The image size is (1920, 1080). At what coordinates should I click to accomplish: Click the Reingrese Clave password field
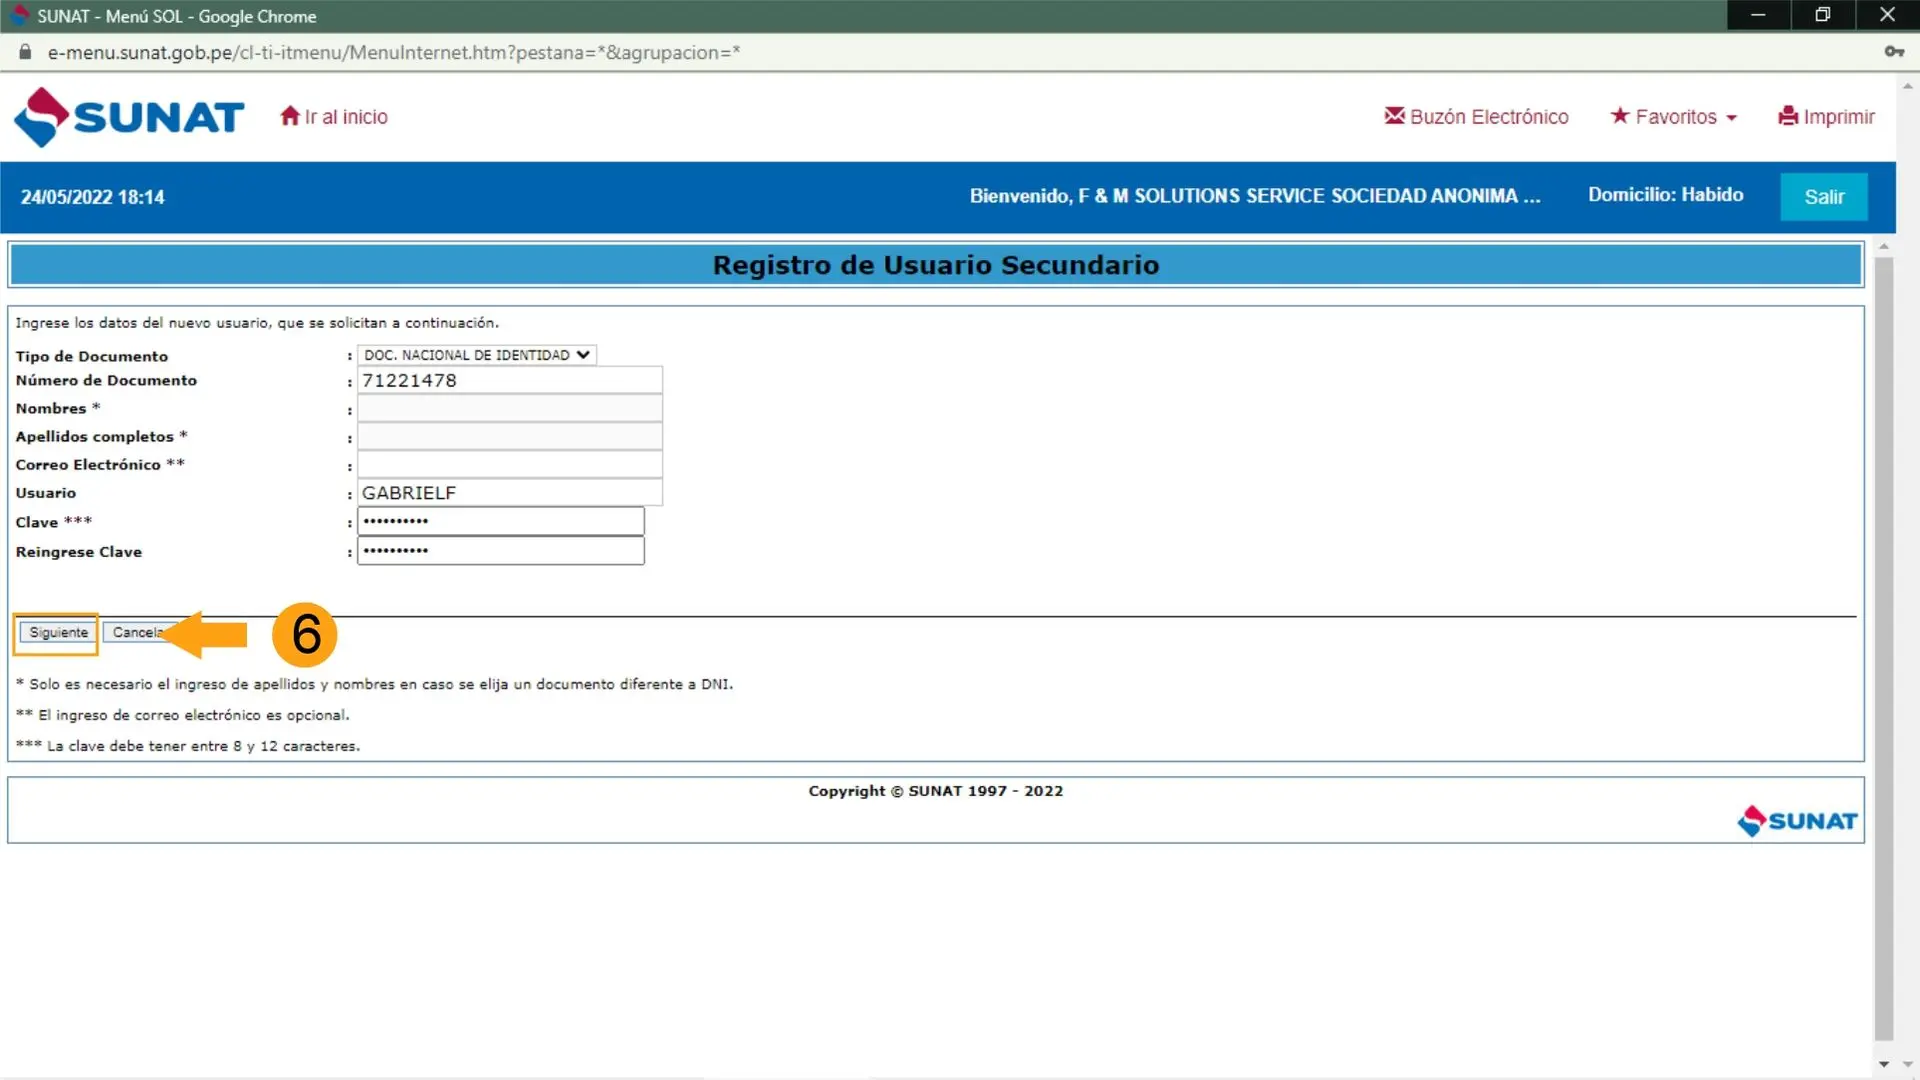point(501,551)
